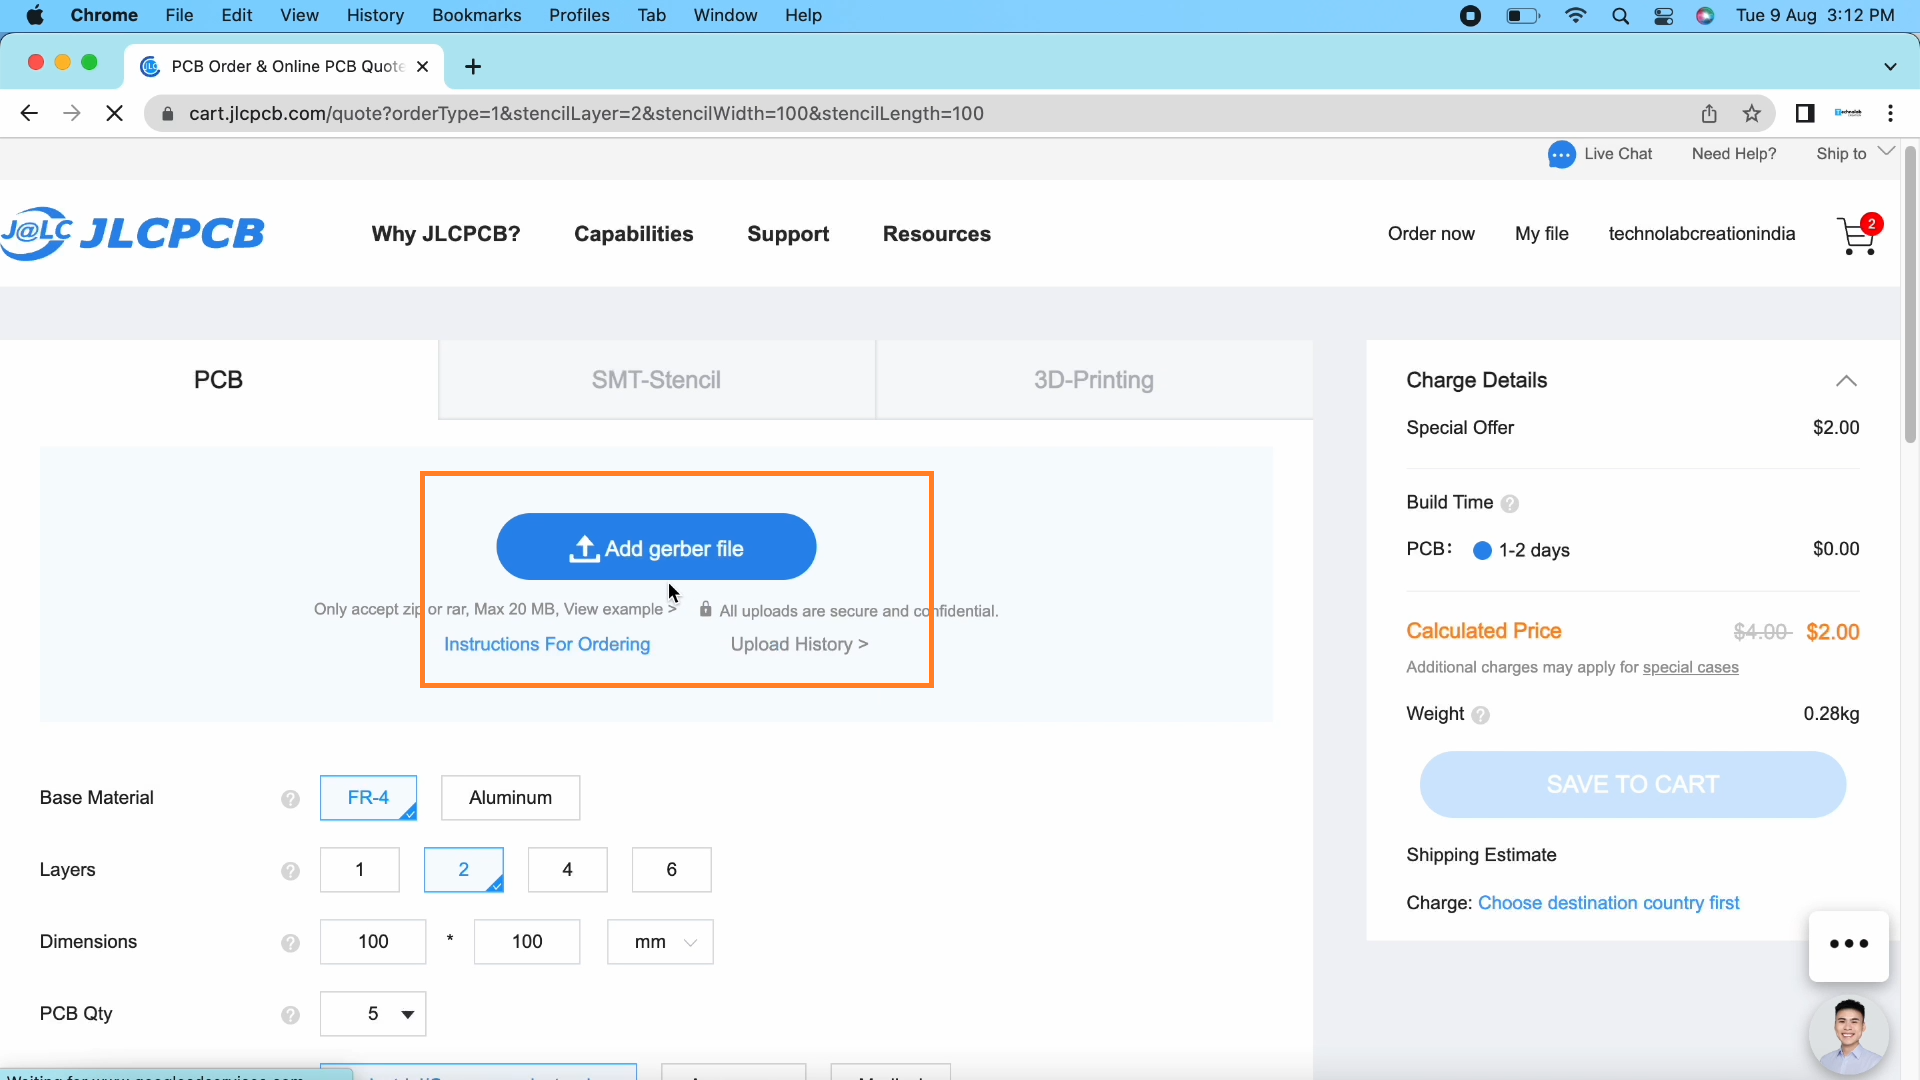Open the shopping cart icon
Viewport: 1920px width, 1080px height.
pos(1858,235)
